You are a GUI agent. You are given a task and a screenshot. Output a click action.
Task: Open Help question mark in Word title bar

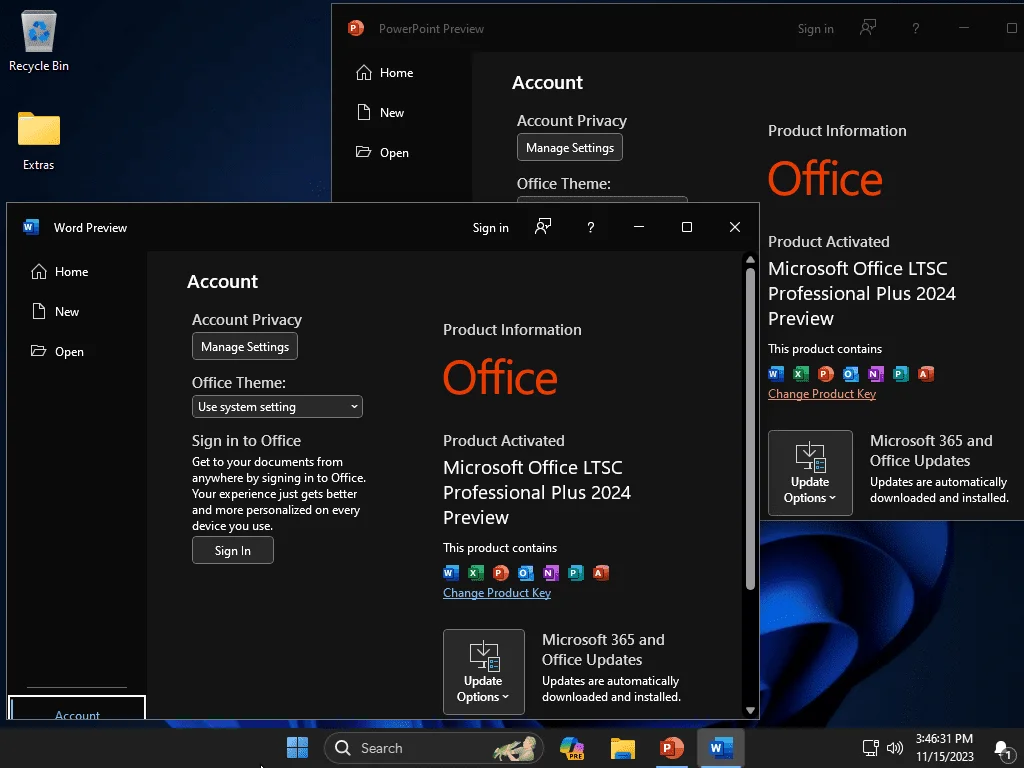[x=590, y=227]
